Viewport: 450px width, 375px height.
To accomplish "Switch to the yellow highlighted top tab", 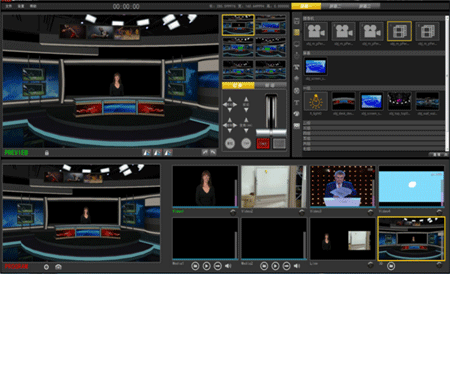I will [x=306, y=6].
